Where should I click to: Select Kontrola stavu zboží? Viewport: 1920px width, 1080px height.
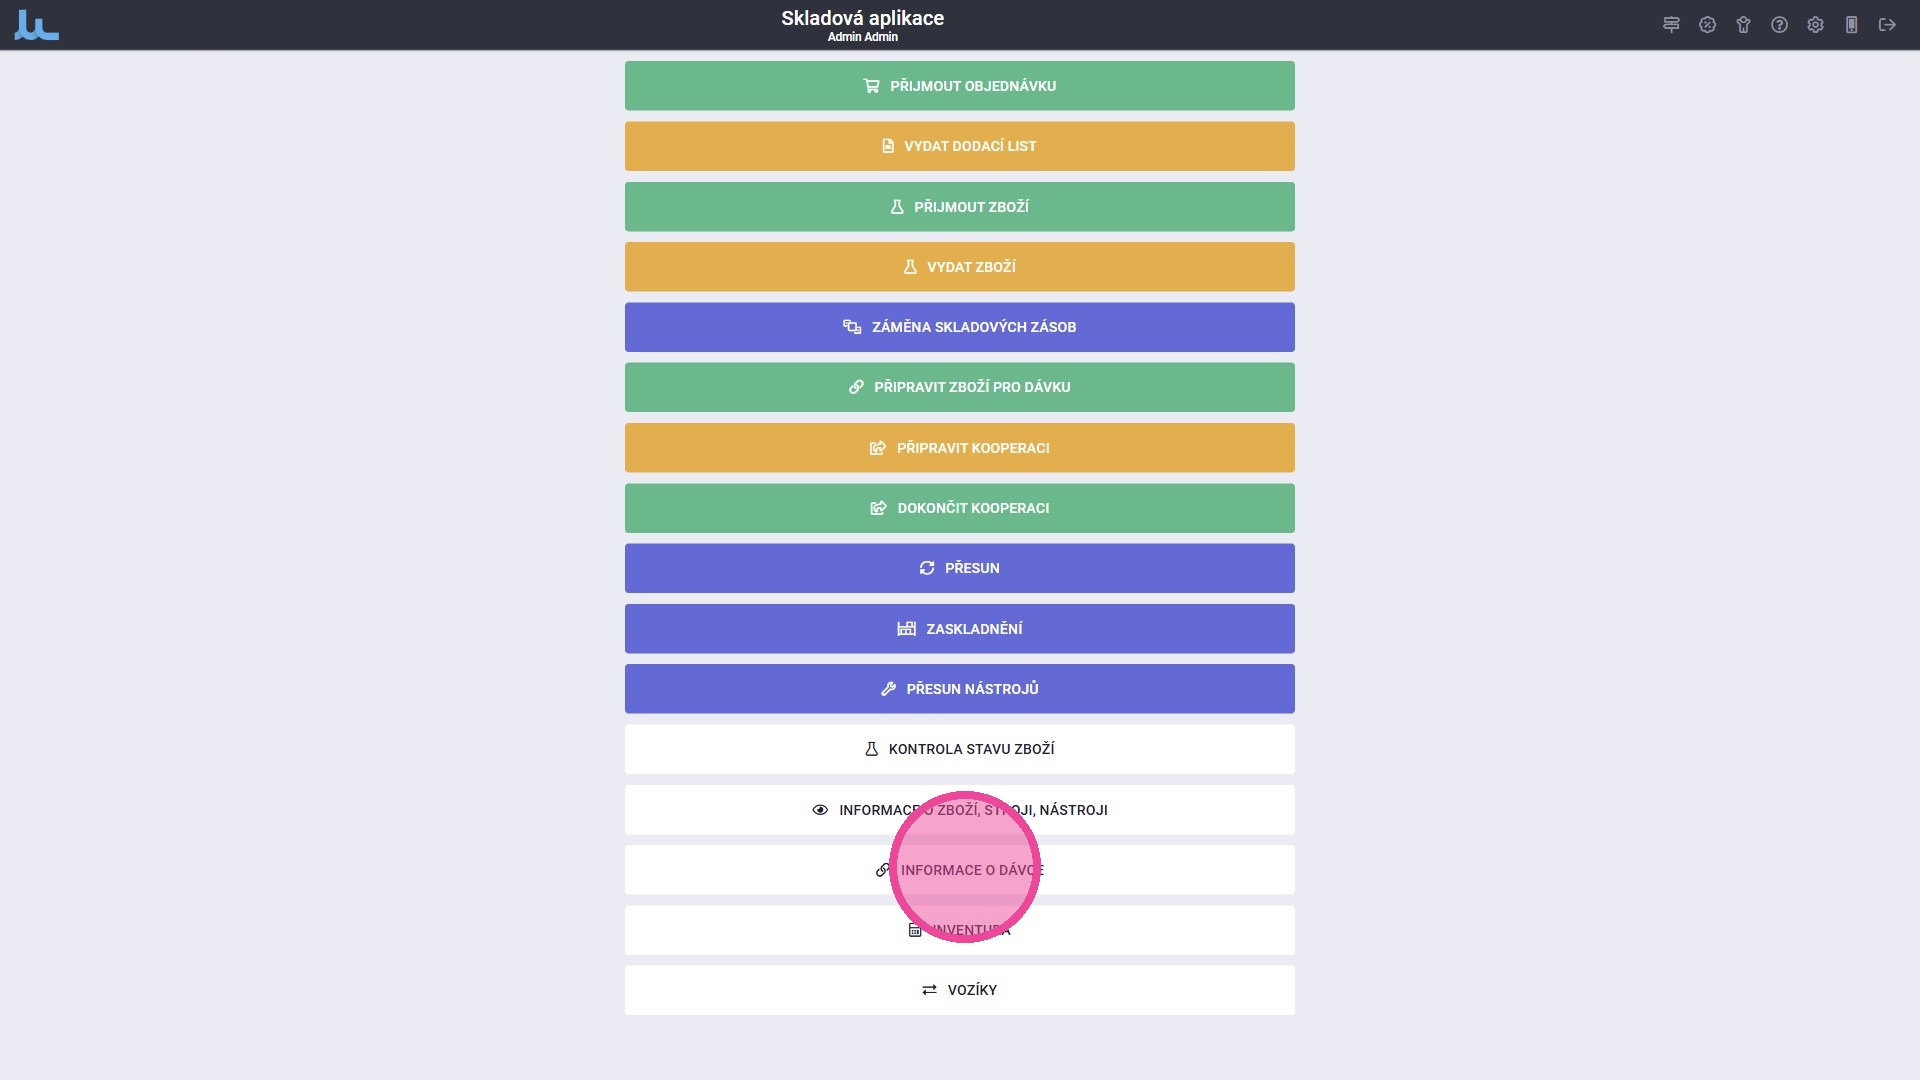point(959,749)
